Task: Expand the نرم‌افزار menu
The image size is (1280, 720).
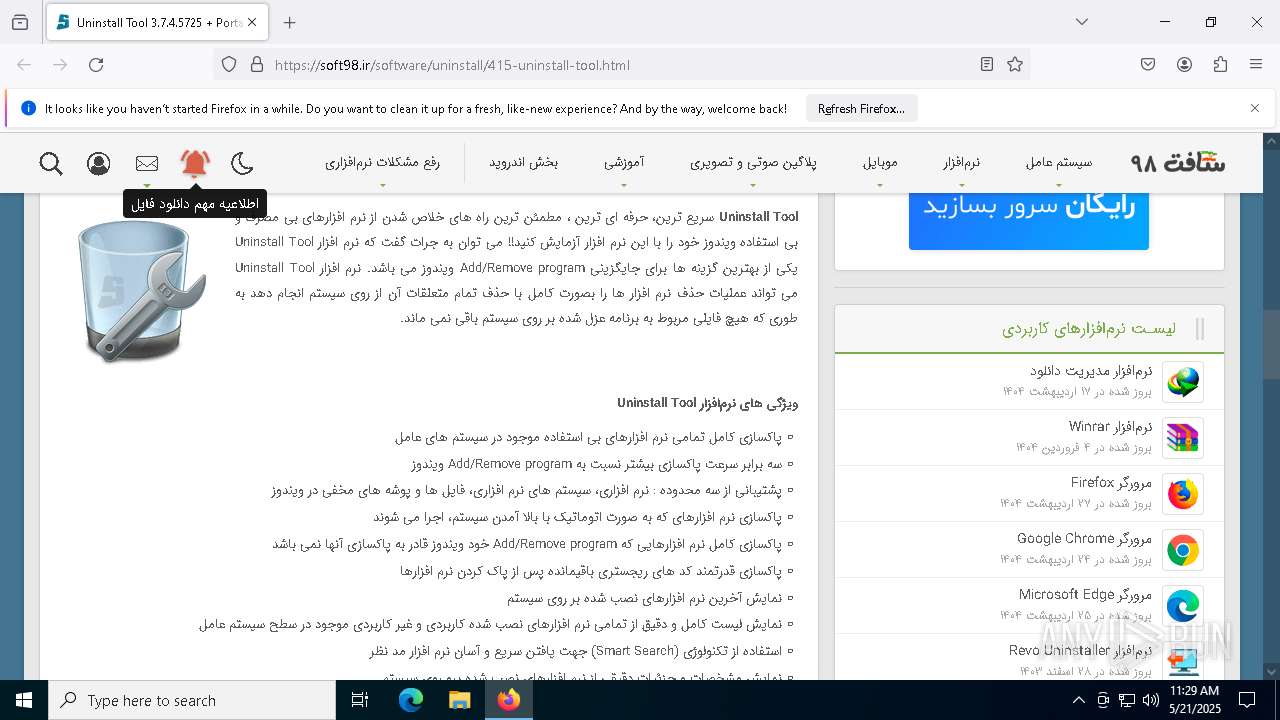Action: pos(962,163)
